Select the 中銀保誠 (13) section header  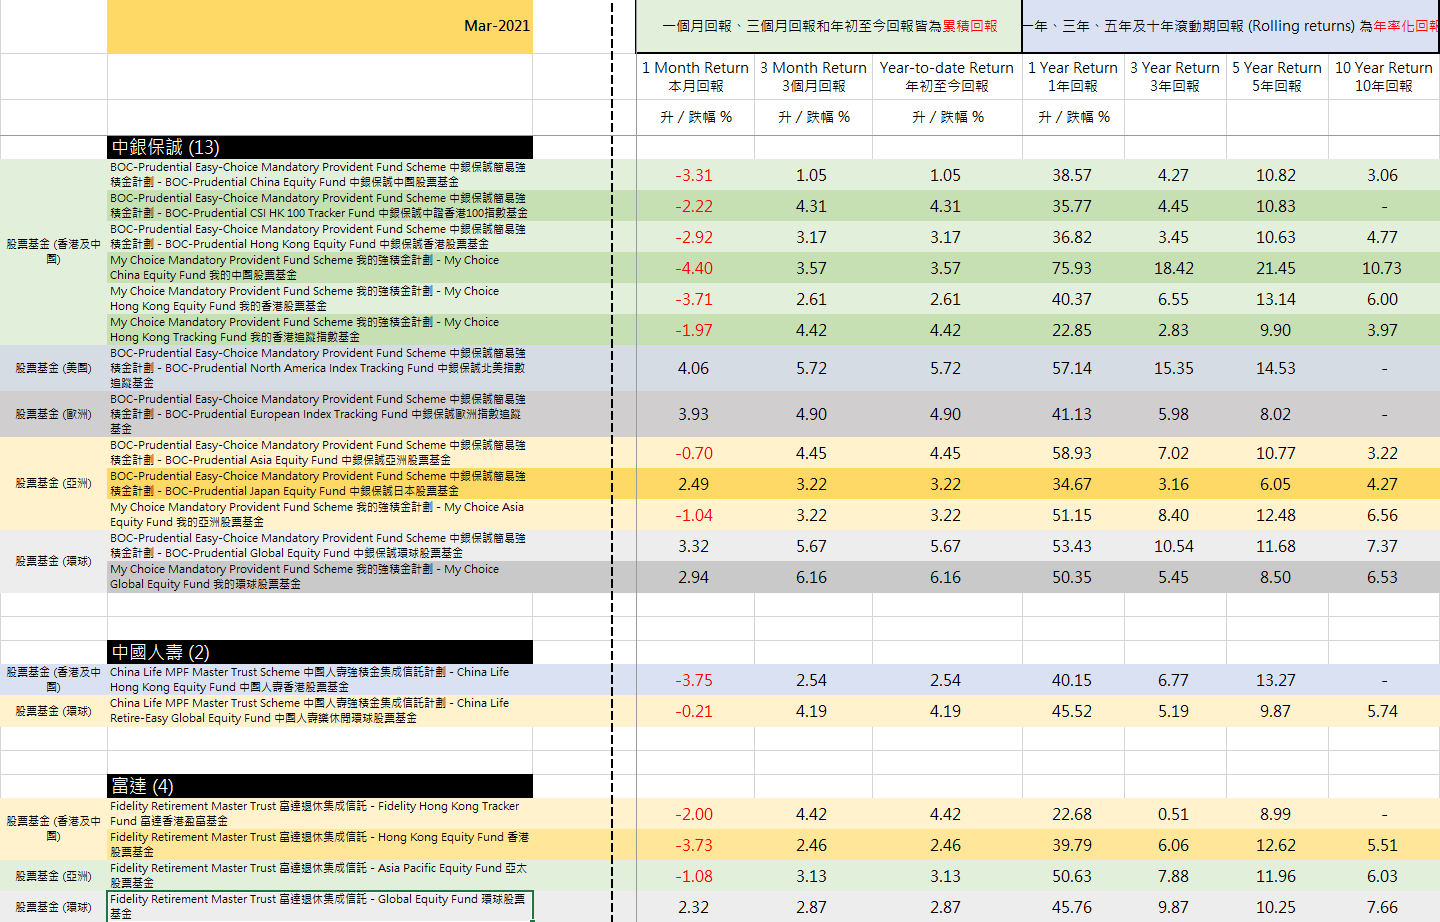tap(320, 147)
